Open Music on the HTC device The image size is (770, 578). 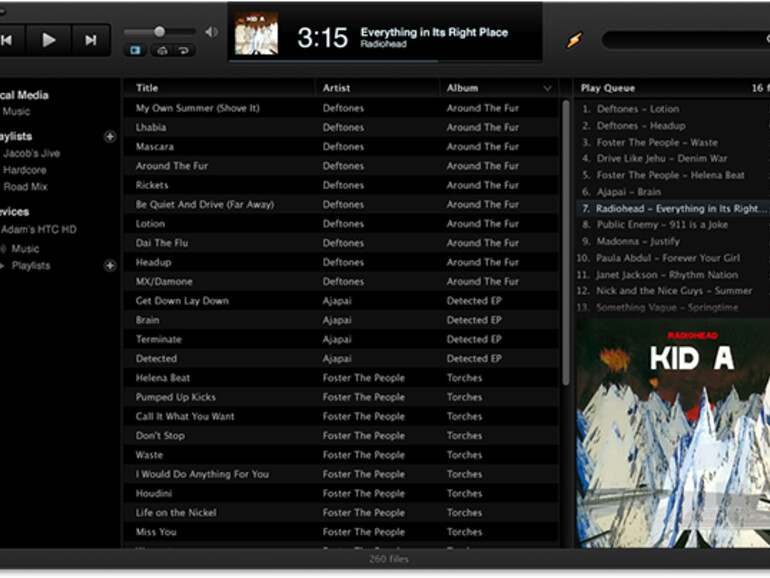(25, 248)
